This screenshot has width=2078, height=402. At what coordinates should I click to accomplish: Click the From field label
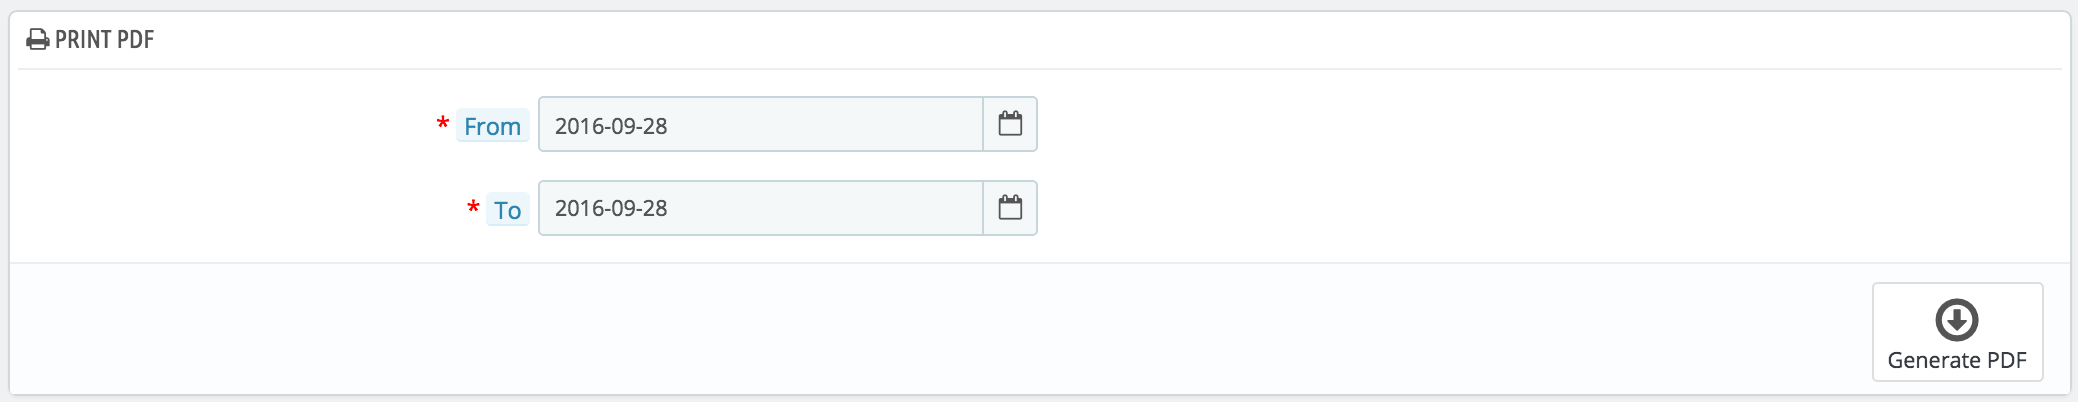(x=492, y=127)
